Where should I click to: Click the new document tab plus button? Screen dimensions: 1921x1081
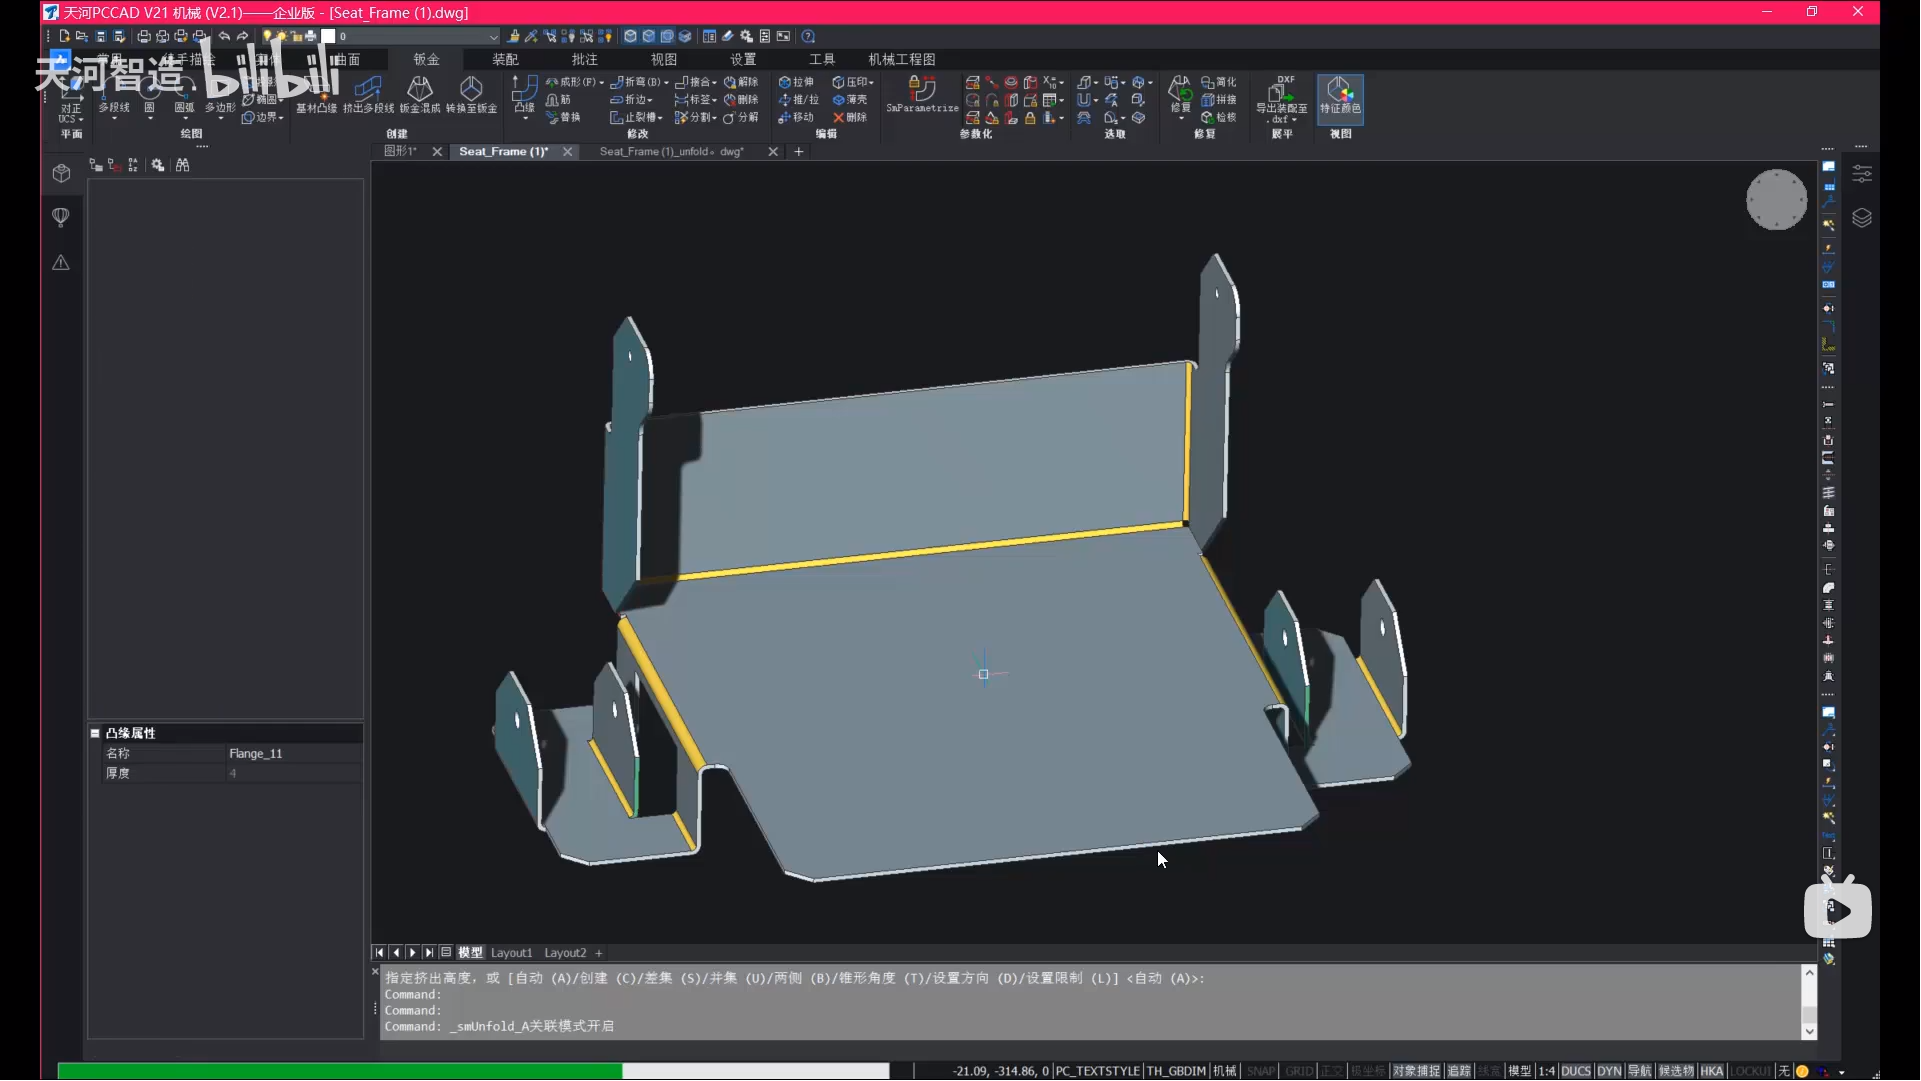(798, 152)
